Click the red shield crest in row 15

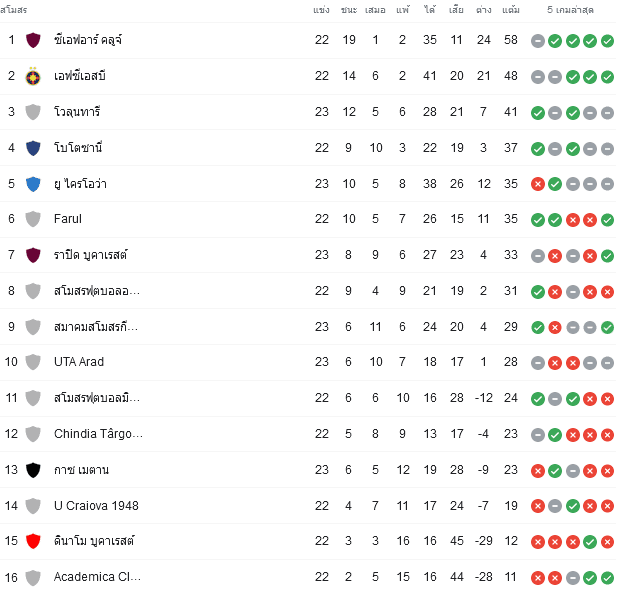point(33,541)
